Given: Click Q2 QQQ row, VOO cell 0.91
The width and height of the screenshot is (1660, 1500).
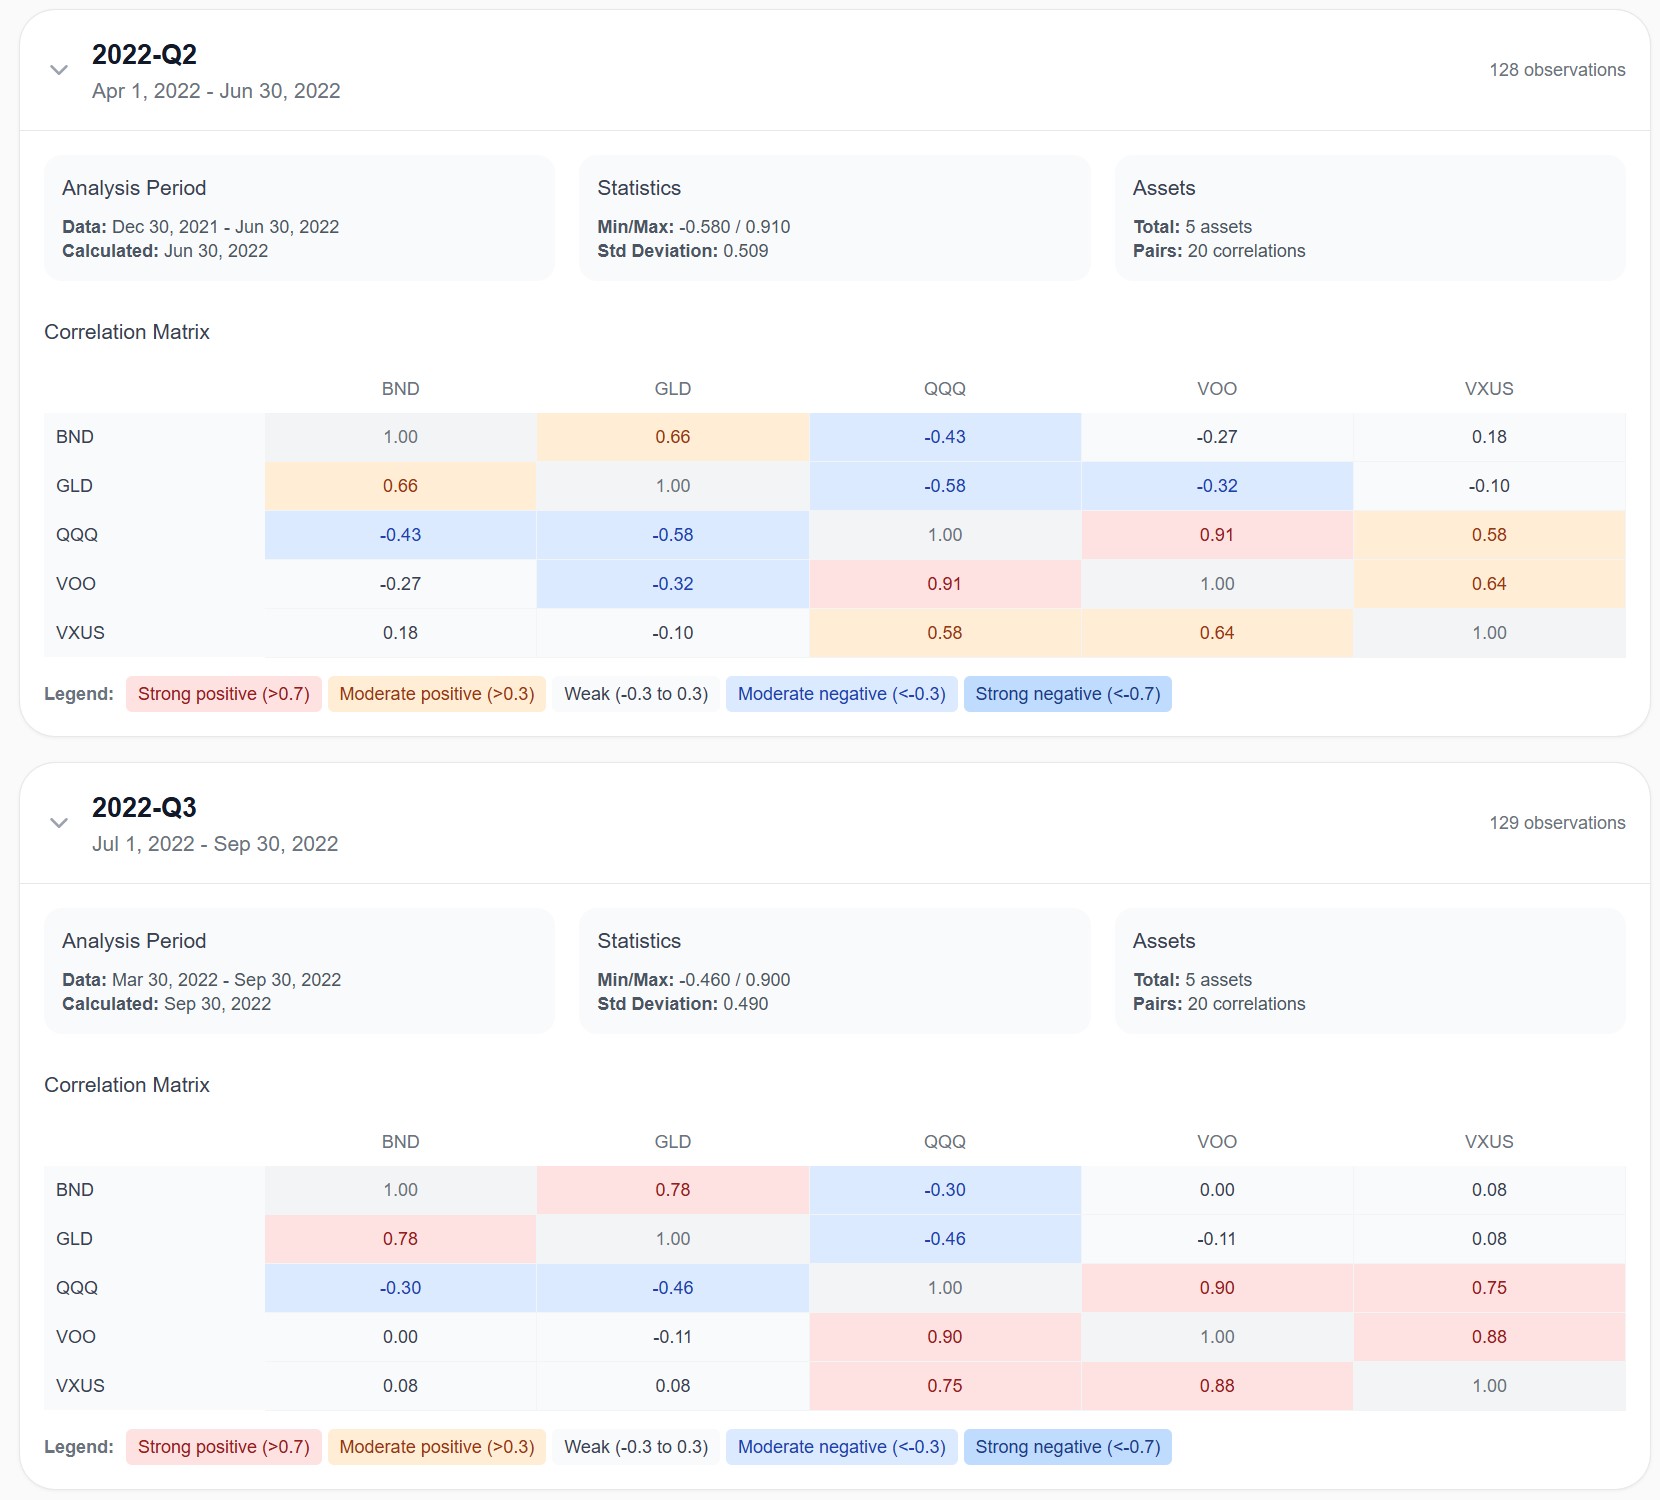Looking at the screenshot, I should pos(1217,535).
